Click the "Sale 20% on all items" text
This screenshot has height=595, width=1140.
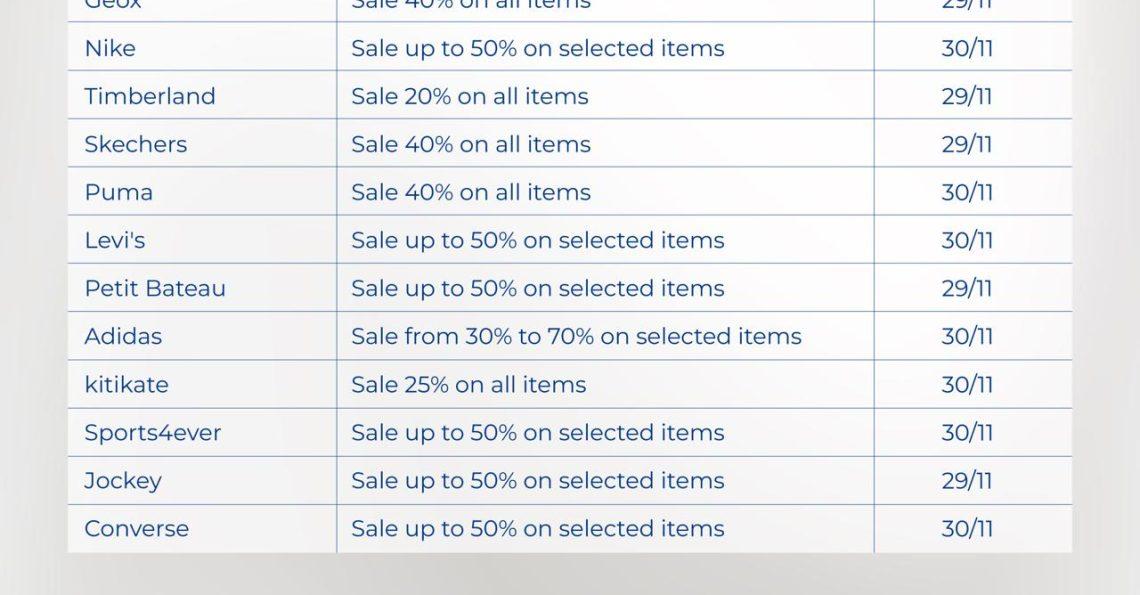[470, 96]
